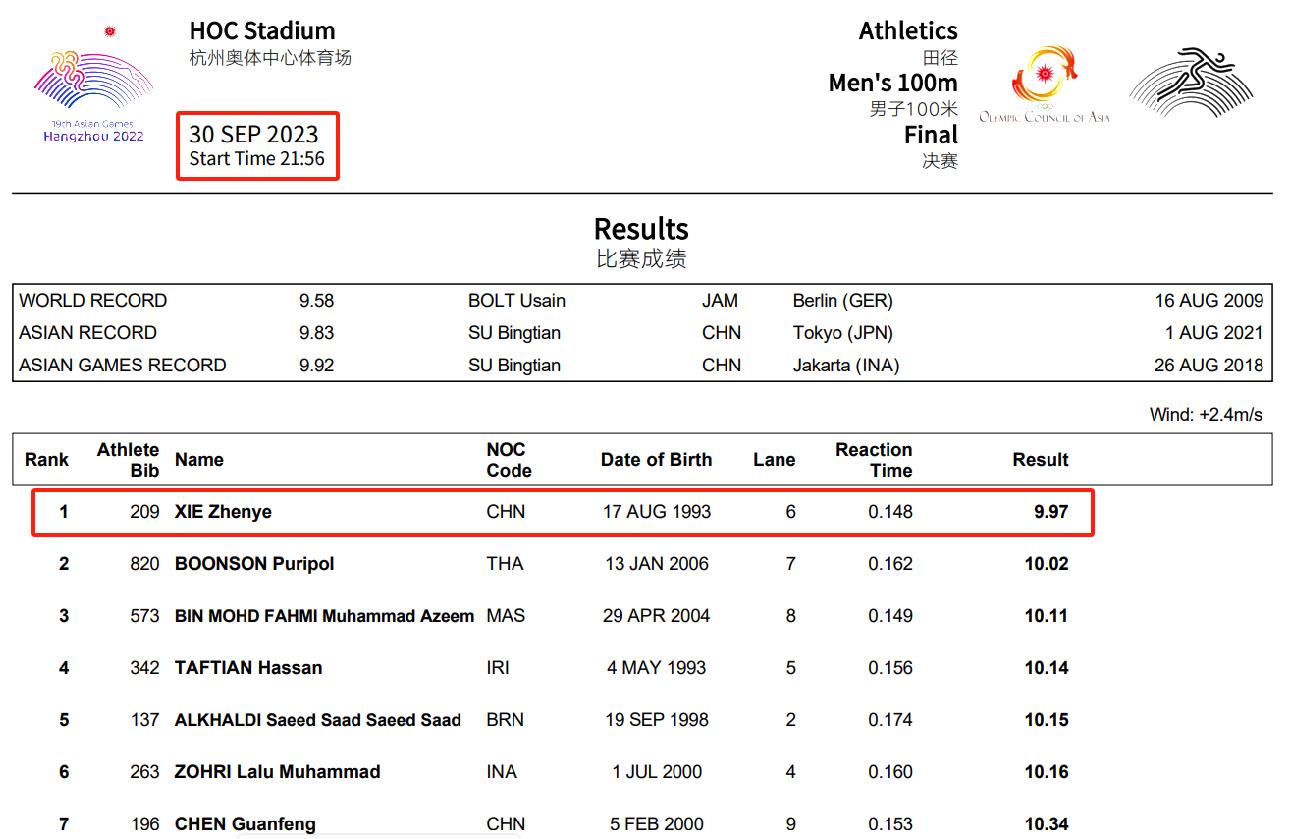
Task: Click the winning result 9.97
Action: click(x=1051, y=512)
